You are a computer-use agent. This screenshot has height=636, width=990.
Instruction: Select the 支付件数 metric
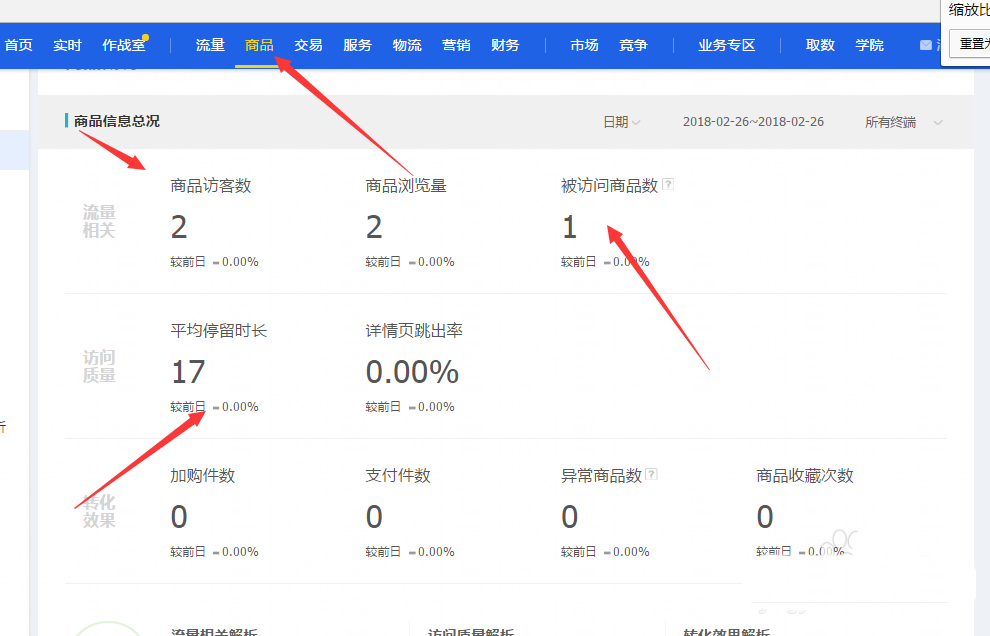398,476
